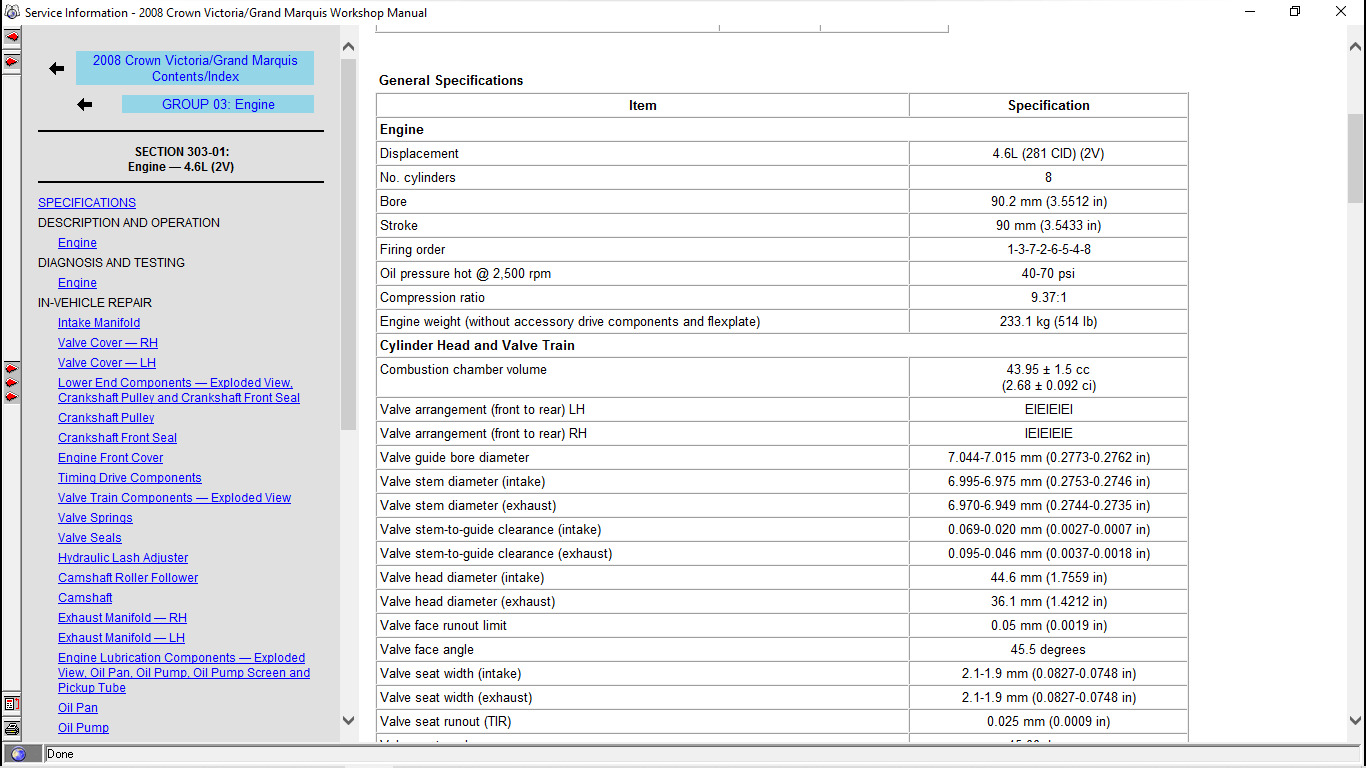Open Engine Lubrication Components Exploded View link
This screenshot has width=1366, height=768.
click(184, 673)
